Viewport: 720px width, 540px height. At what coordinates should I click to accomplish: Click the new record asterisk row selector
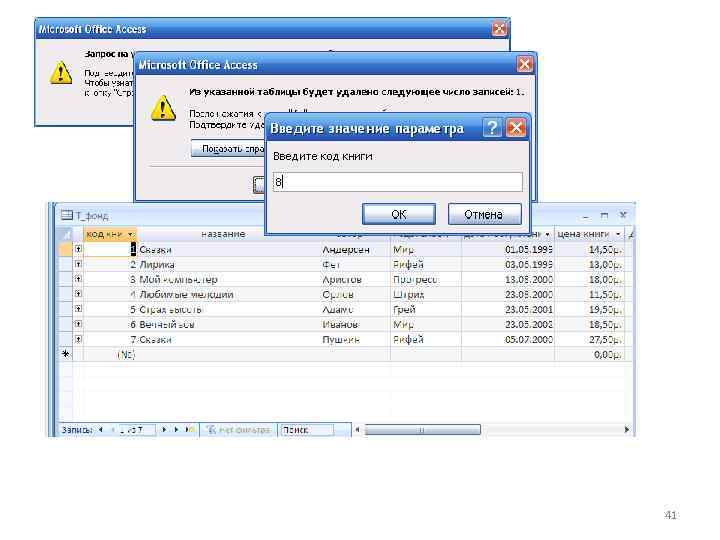[x=66, y=354]
